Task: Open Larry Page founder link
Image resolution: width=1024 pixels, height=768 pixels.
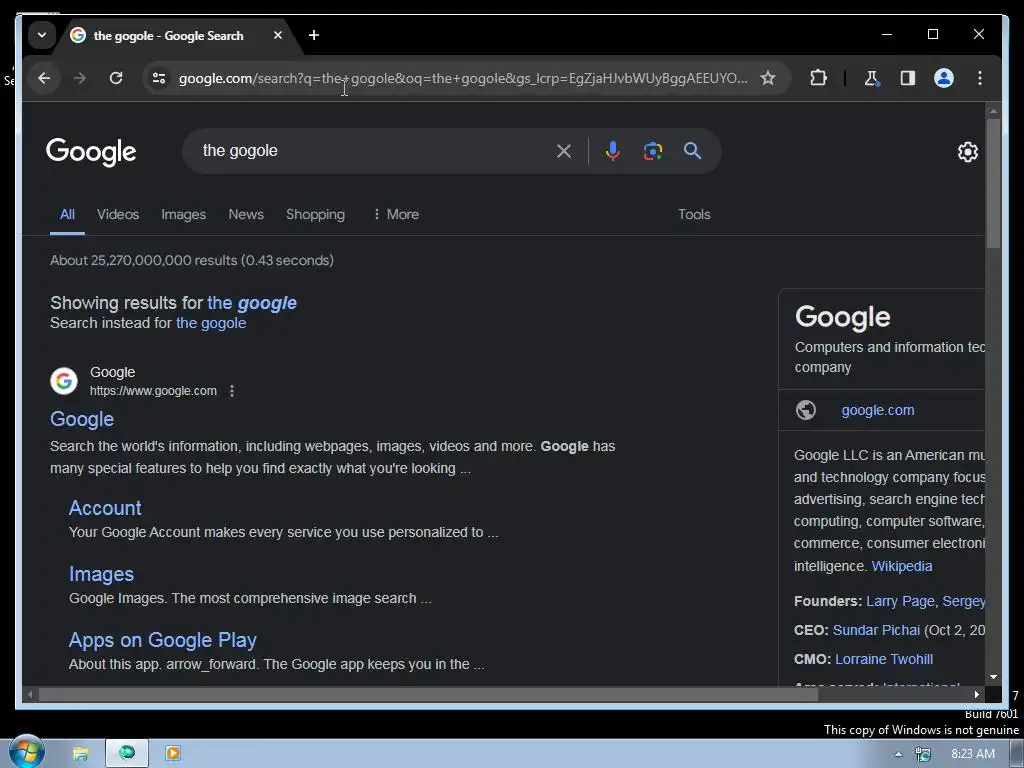Action: tap(900, 601)
